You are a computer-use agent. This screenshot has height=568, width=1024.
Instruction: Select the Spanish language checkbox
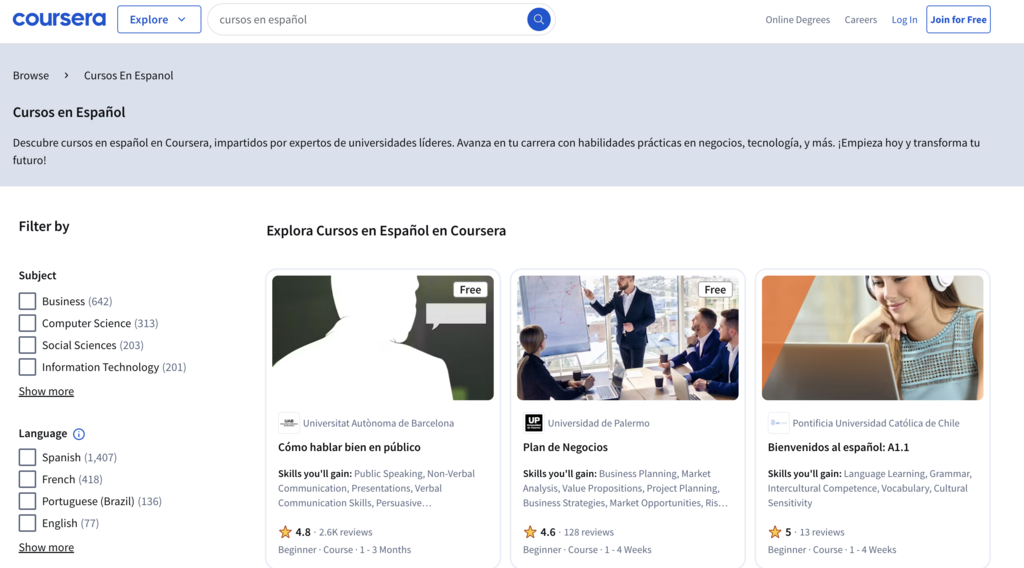pos(27,457)
